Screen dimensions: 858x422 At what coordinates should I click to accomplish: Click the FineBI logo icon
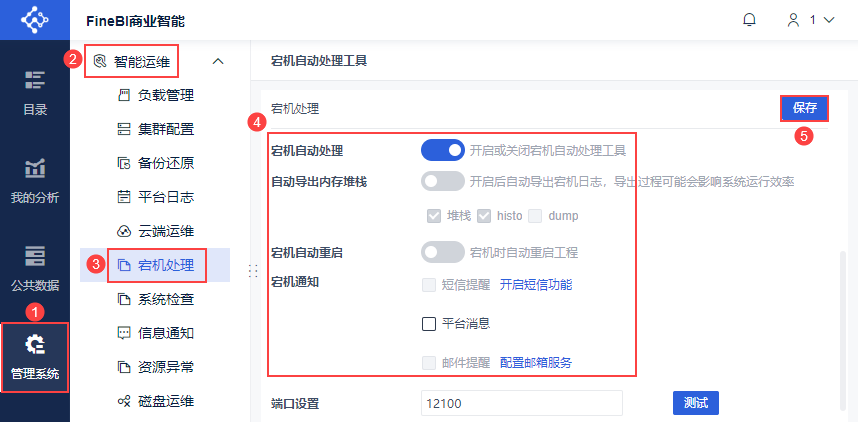click(35, 20)
